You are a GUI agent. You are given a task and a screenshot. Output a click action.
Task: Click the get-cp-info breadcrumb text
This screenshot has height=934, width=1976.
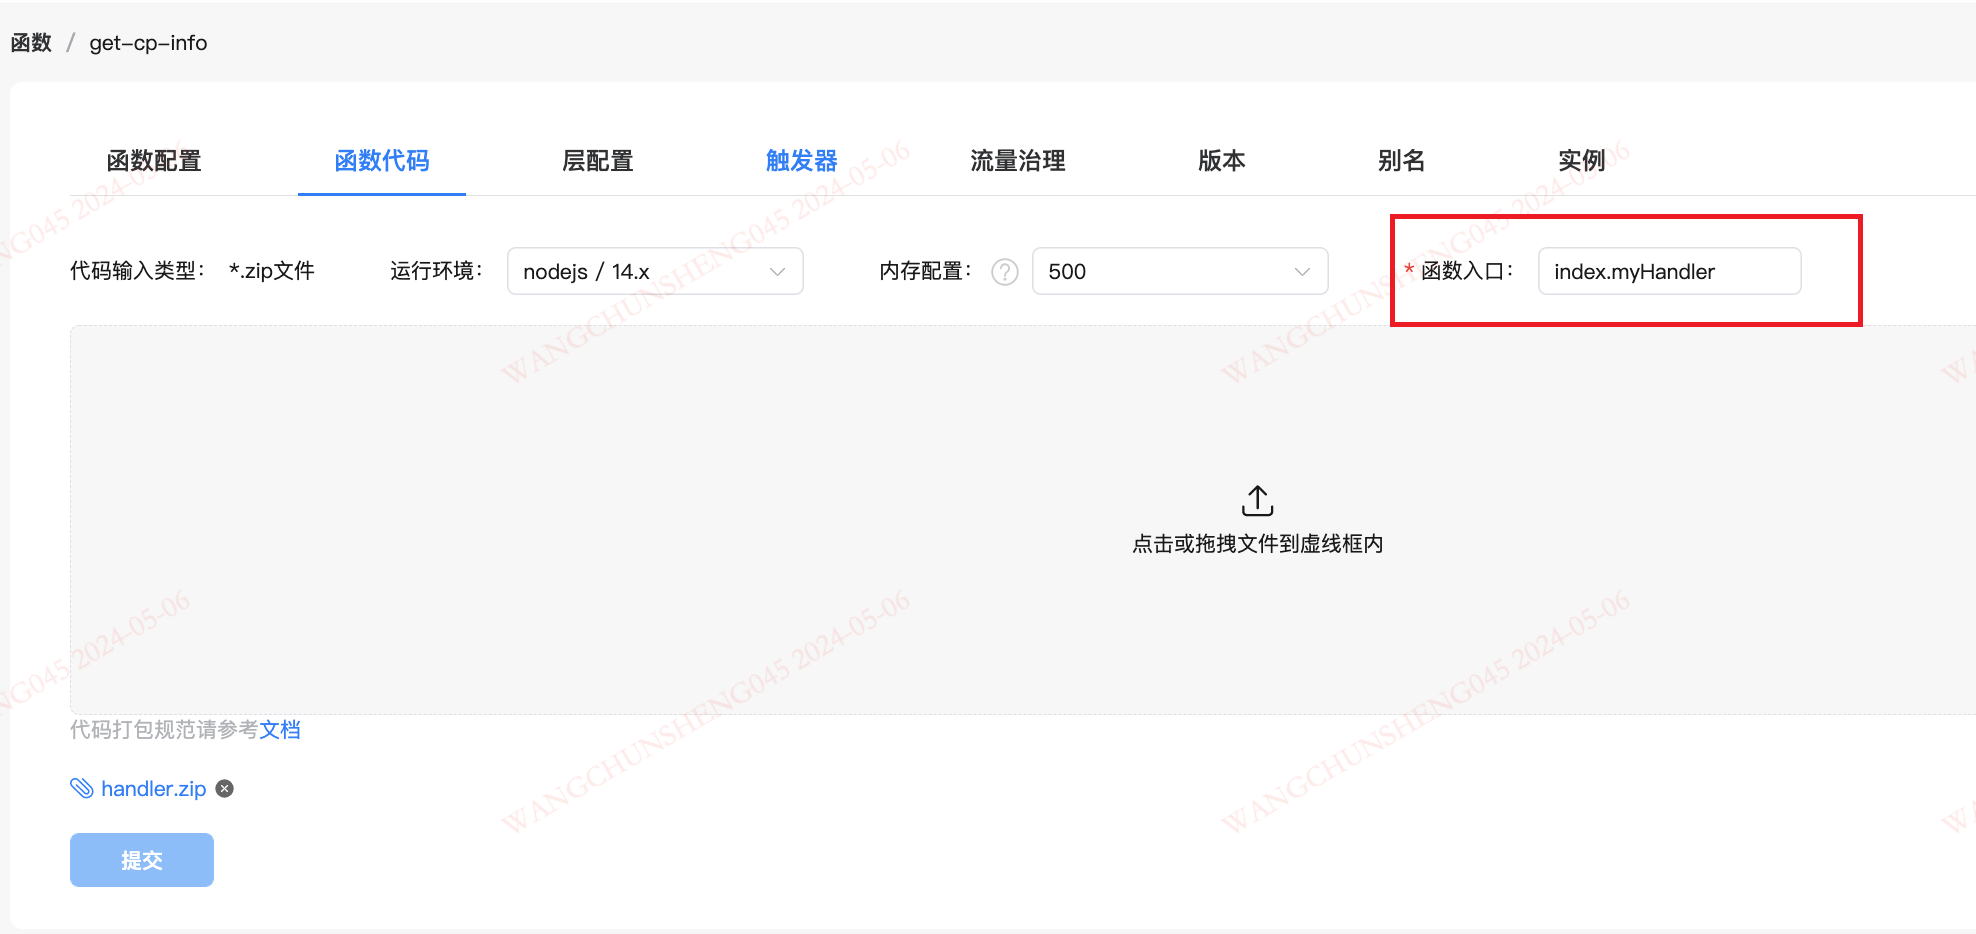pyautogui.click(x=148, y=43)
